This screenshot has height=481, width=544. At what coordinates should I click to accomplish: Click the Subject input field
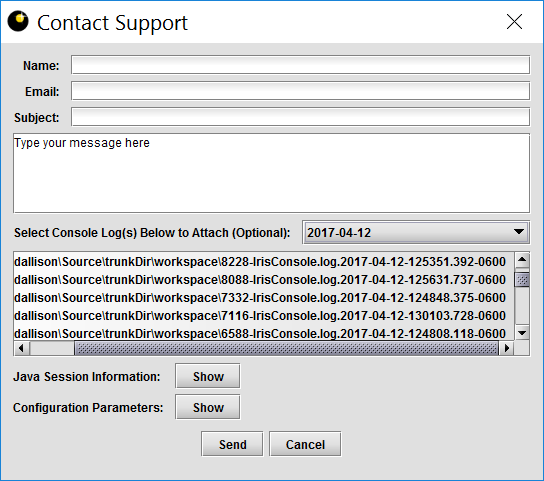tap(300, 117)
